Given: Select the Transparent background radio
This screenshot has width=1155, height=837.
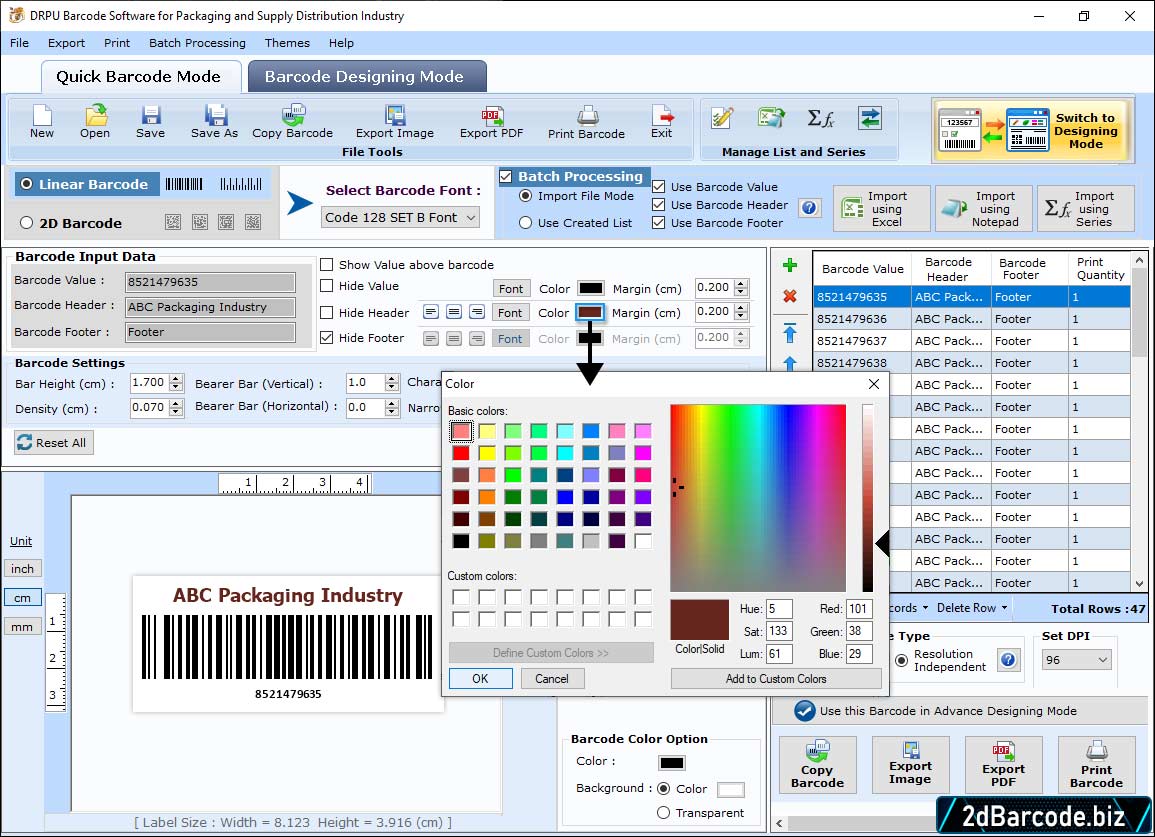Looking at the screenshot, I should point(663,813).
